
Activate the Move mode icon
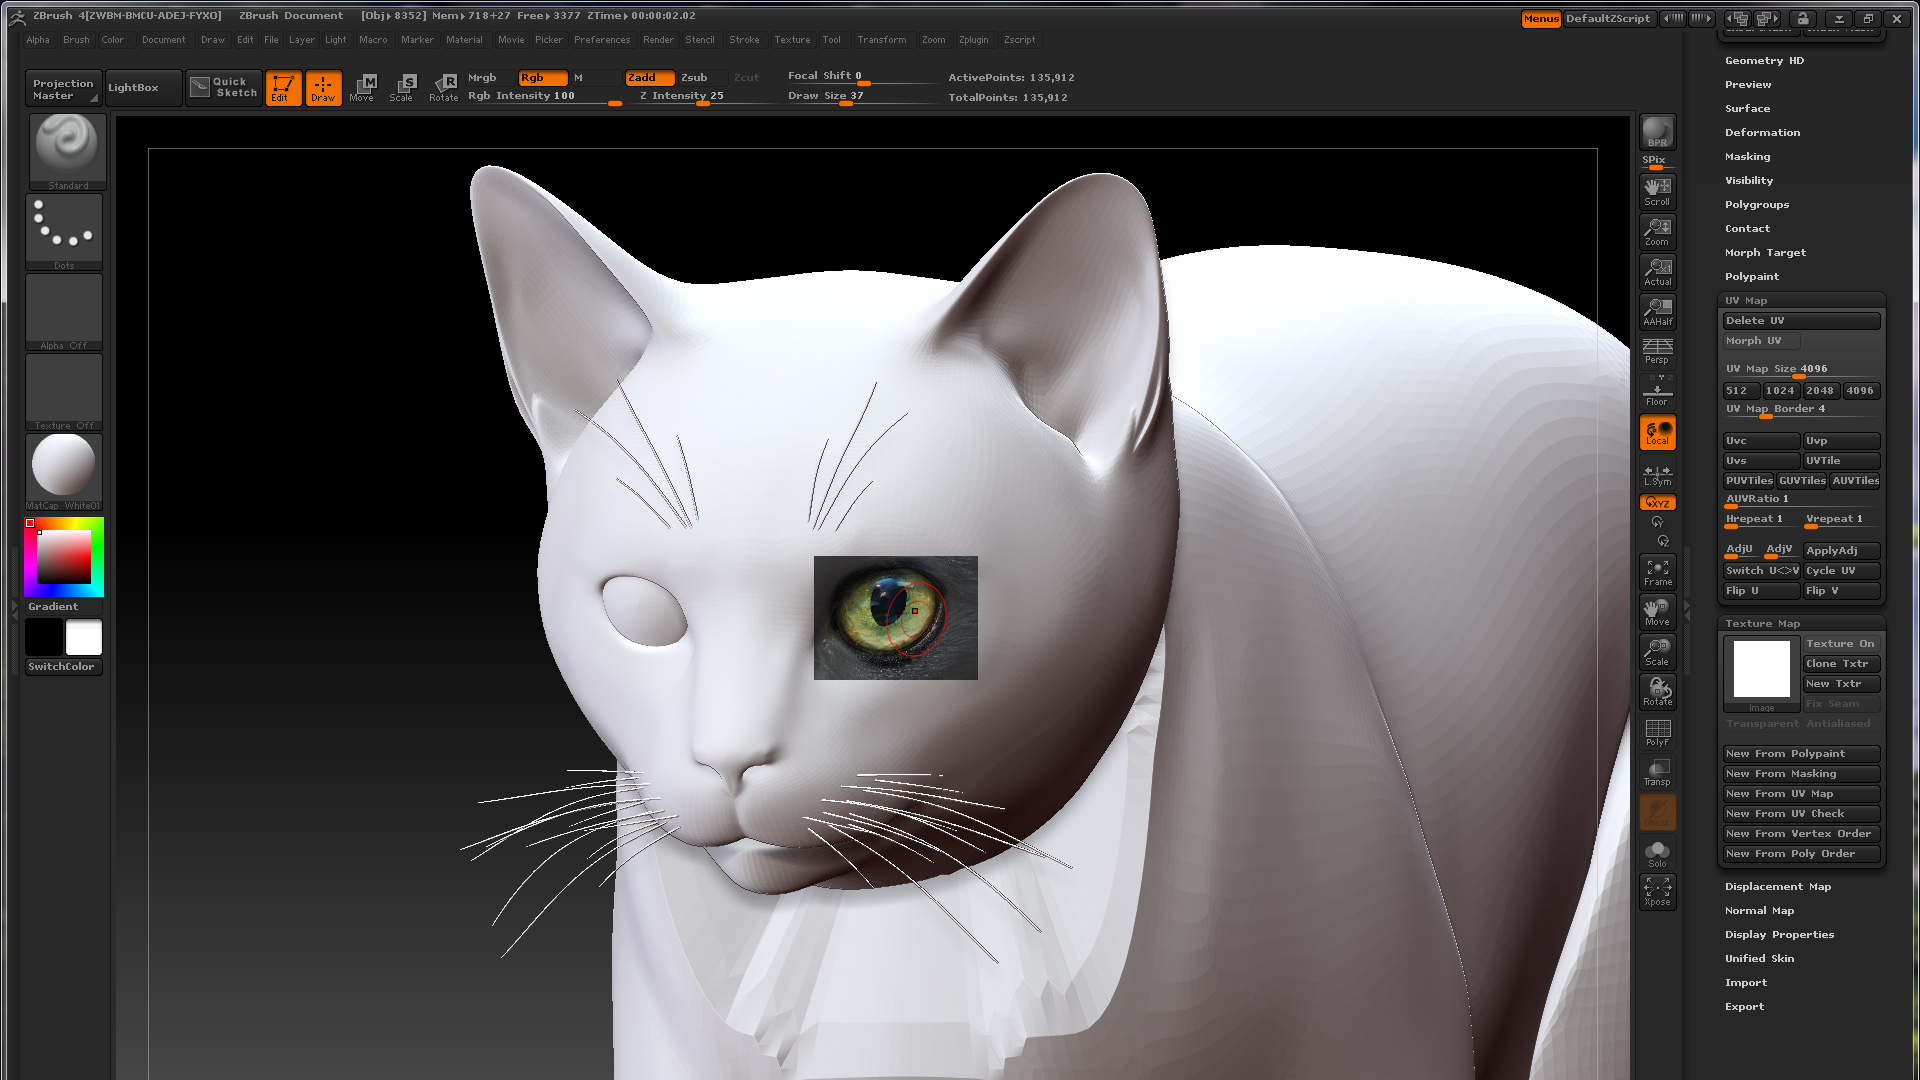pos(365,87)
